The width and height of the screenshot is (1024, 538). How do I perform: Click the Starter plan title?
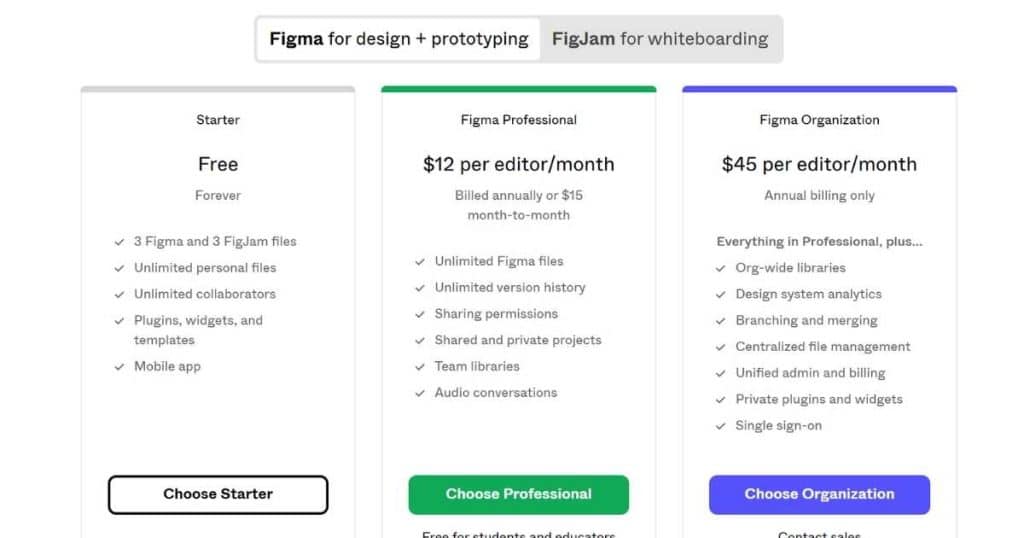(x=218, y=119)
